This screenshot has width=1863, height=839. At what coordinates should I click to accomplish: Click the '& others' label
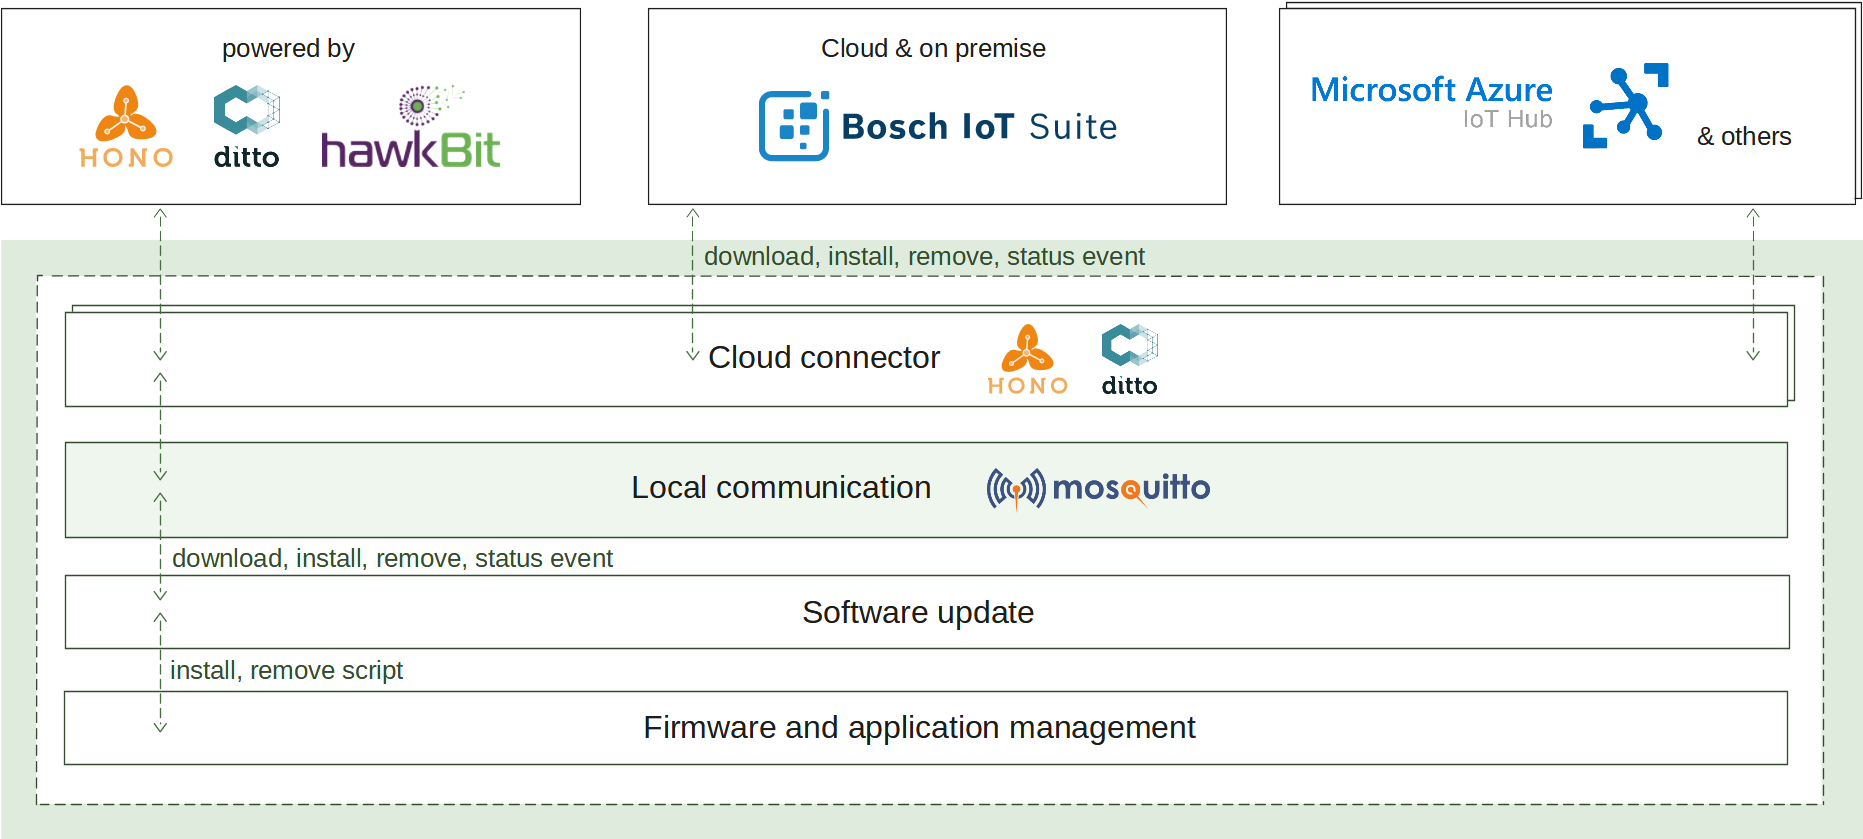(1744, 136)
